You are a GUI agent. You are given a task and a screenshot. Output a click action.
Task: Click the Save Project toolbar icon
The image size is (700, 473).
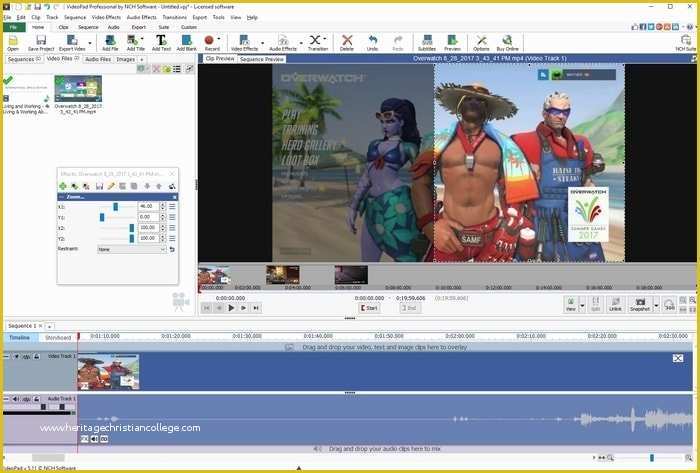tap(41, 43)
